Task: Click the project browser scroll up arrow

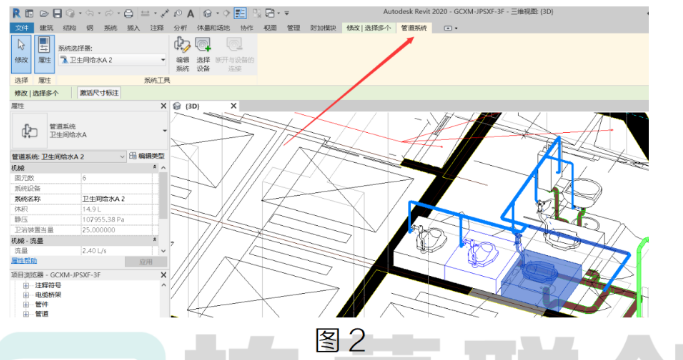Action: coord(163,285)
